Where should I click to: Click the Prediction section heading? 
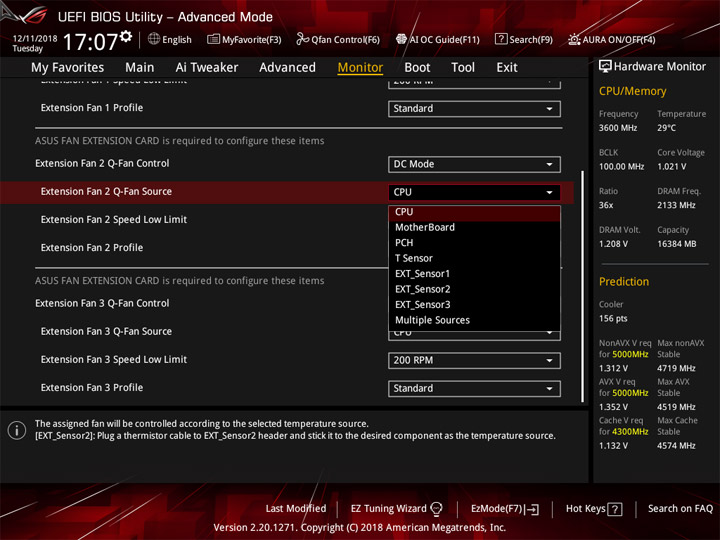coord(624,281)
